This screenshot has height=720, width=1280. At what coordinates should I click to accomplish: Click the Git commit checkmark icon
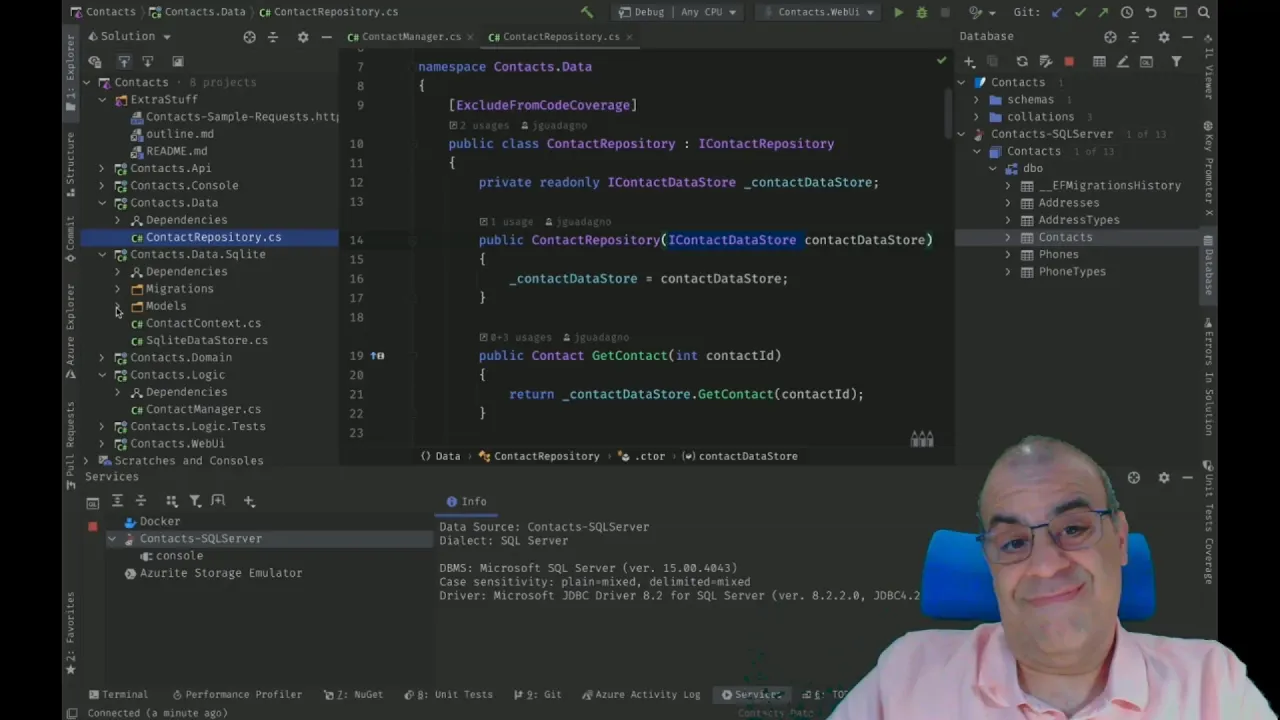[x=1080, y=12]
